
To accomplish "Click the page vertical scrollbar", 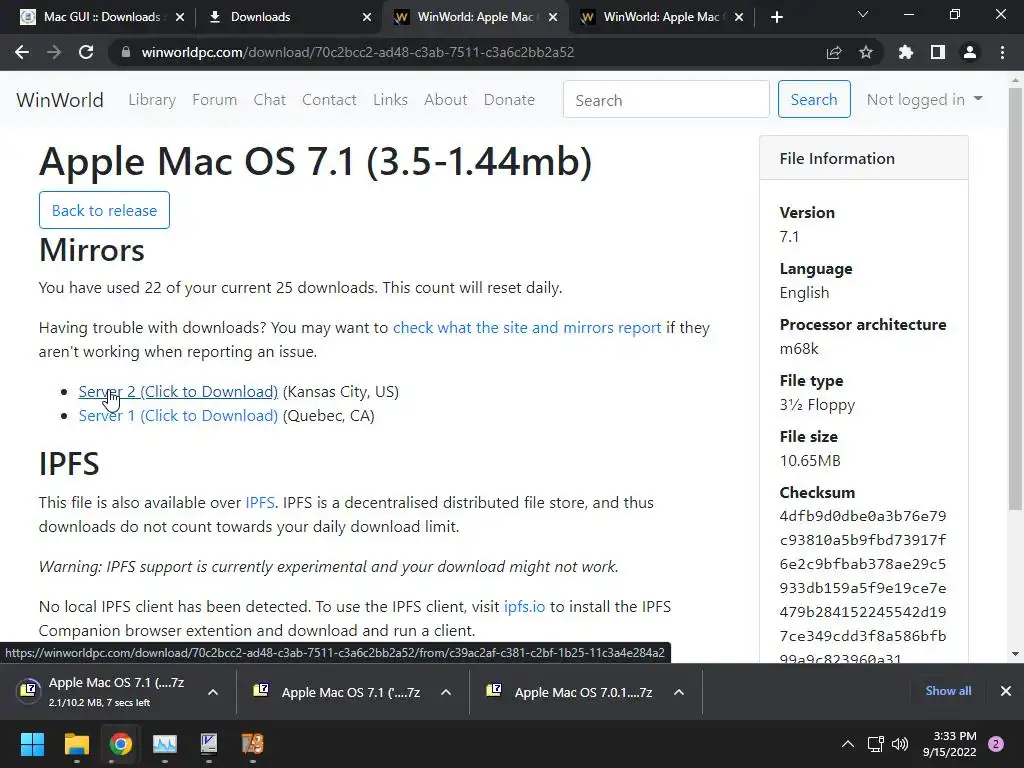I will (x=1015, y=299).
